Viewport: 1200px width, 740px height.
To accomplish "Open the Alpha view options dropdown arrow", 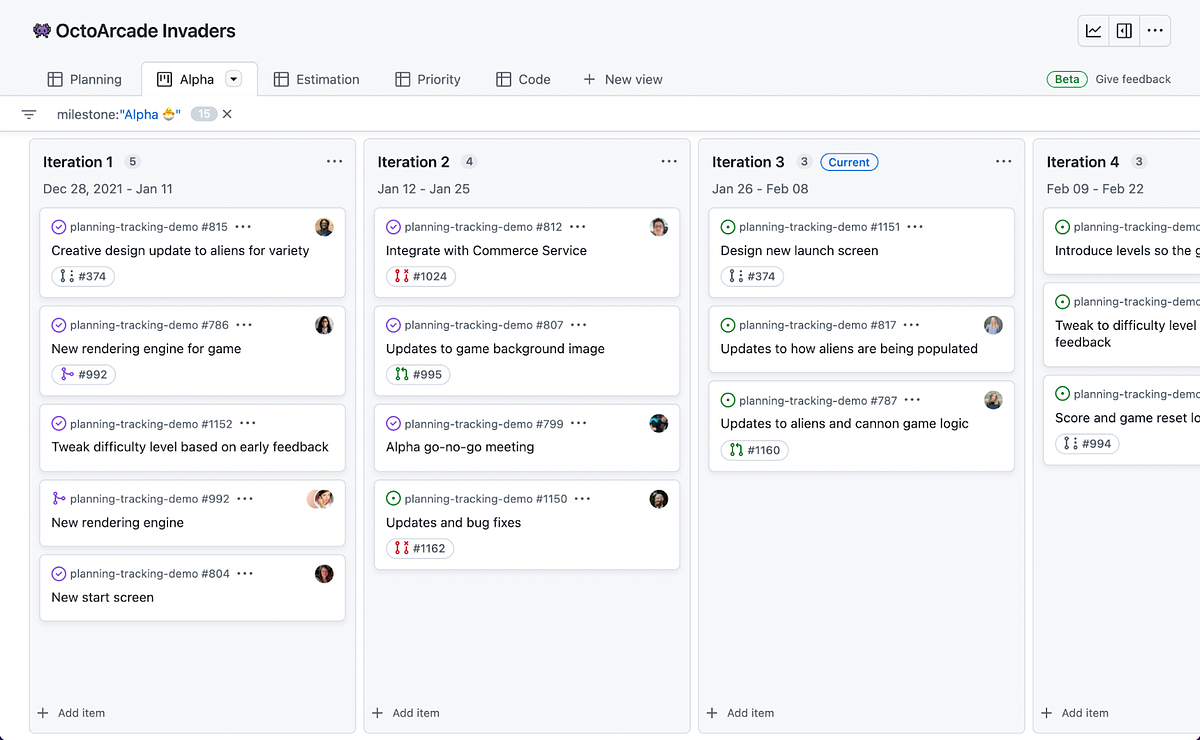I will pyautogui.click(x=233, y=78).
